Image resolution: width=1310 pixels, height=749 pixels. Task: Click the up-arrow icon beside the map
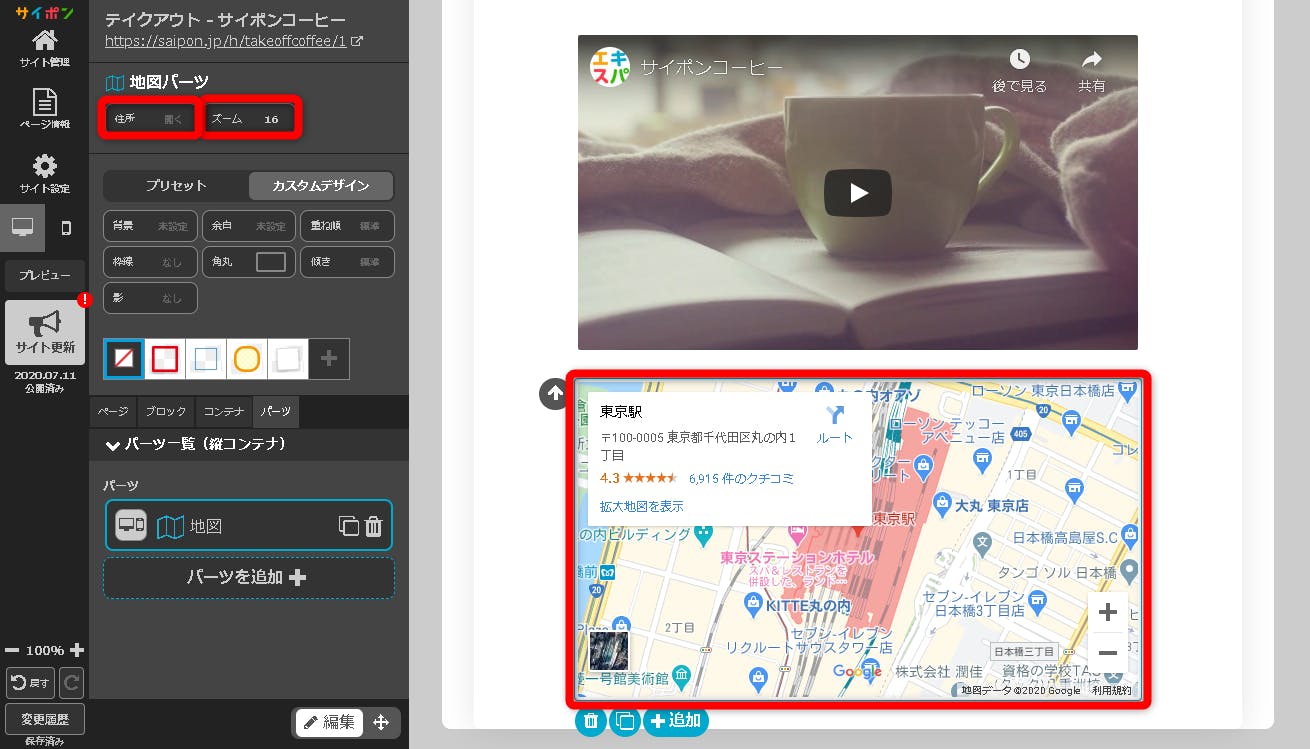pos(553,394)
